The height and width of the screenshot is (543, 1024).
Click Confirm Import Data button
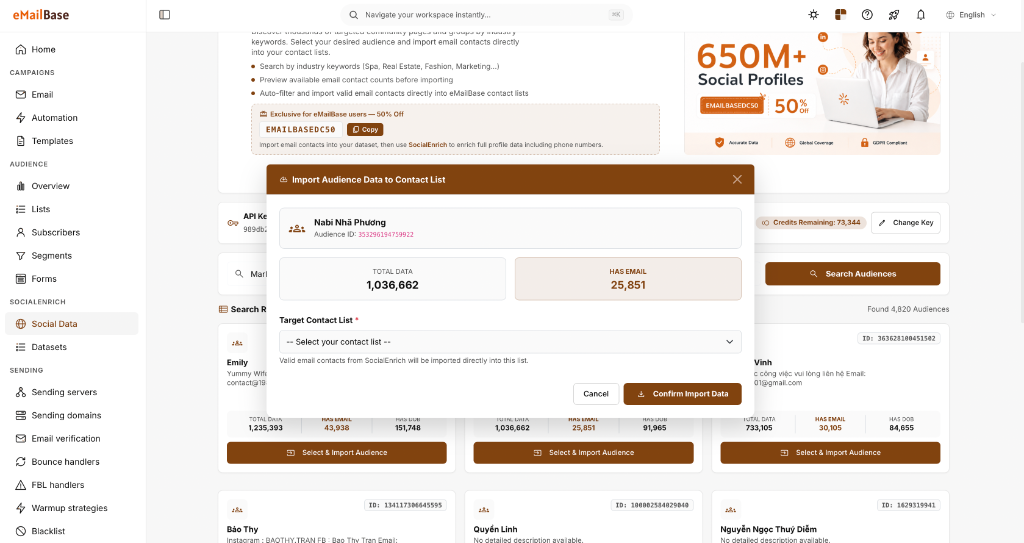(x=682, y=393)
